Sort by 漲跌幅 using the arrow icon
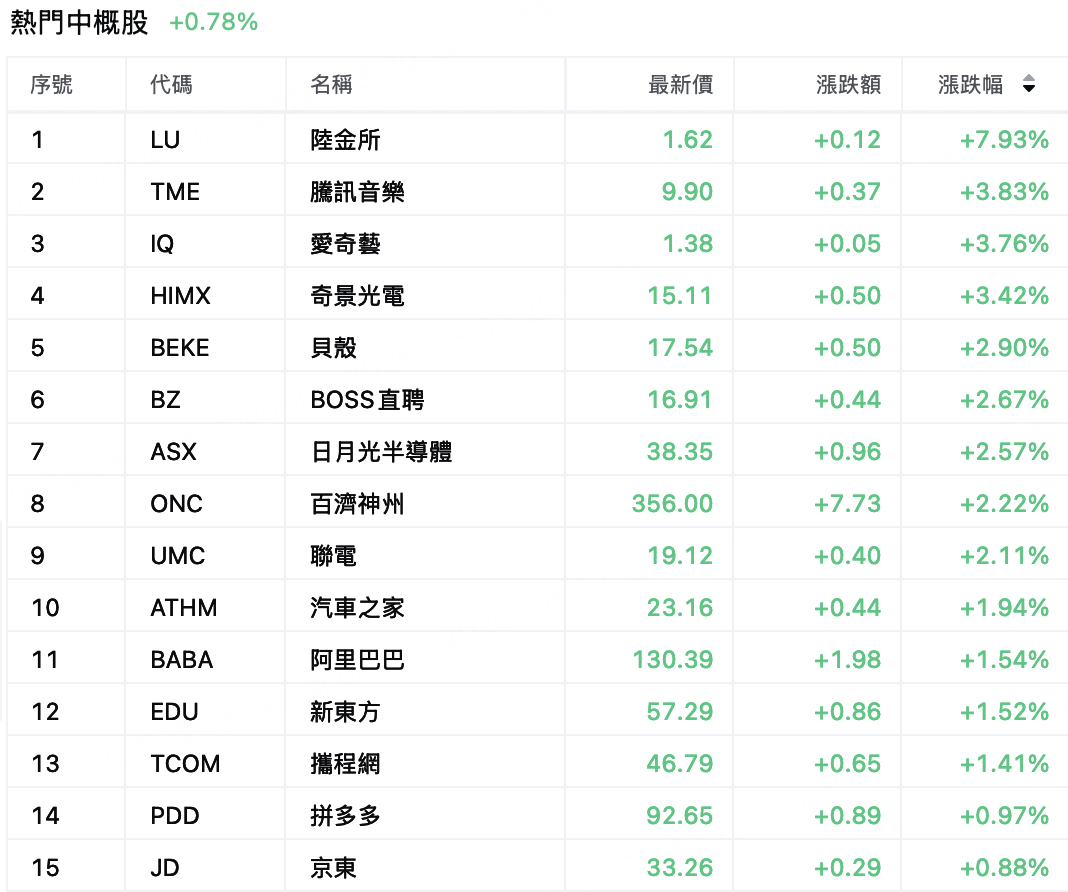 pyautogui.click(x=1028, y=84)
